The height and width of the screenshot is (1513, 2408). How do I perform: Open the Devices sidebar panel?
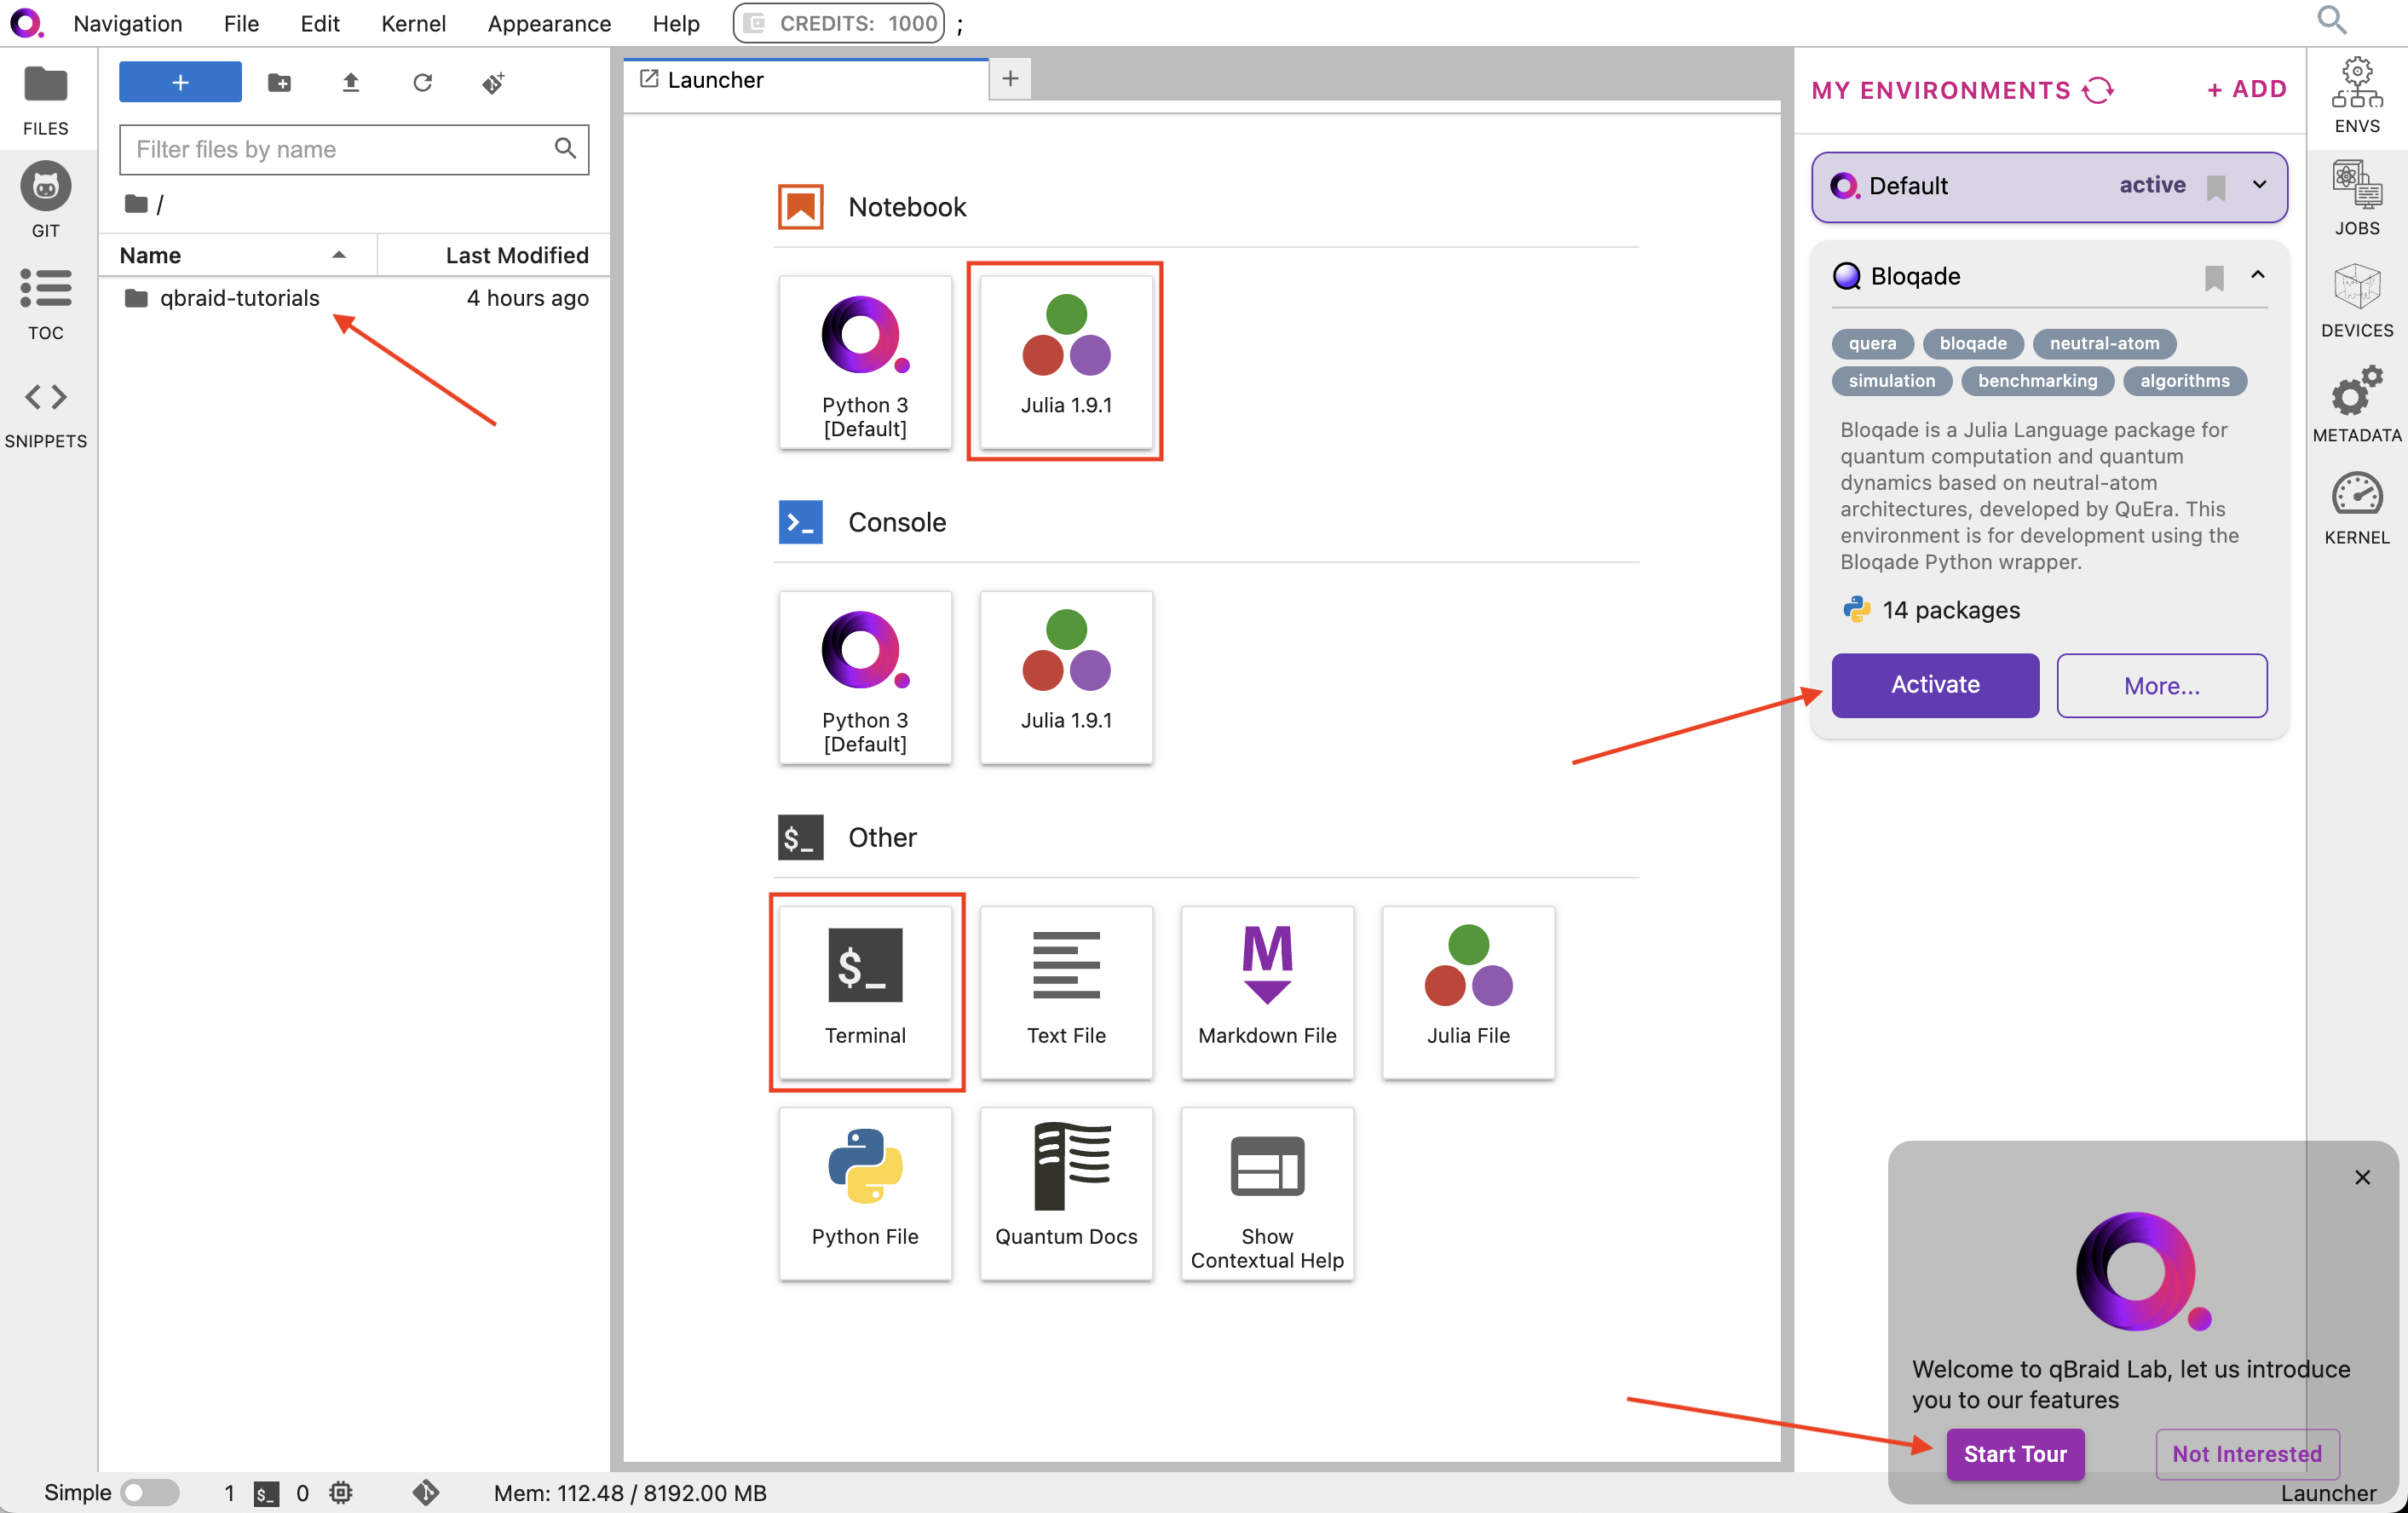2356,300
